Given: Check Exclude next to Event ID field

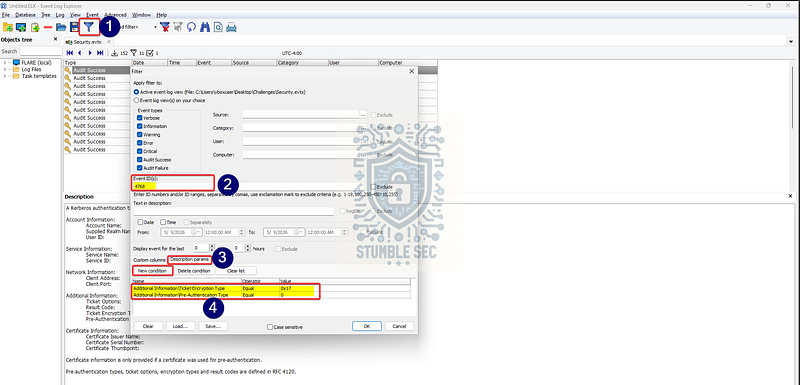Looking at the screenshot, I should pyautogui.click(x=373, y=187).
